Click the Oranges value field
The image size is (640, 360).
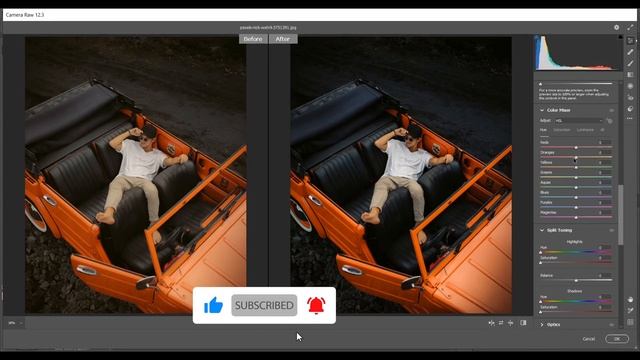[x=604, y=152]
